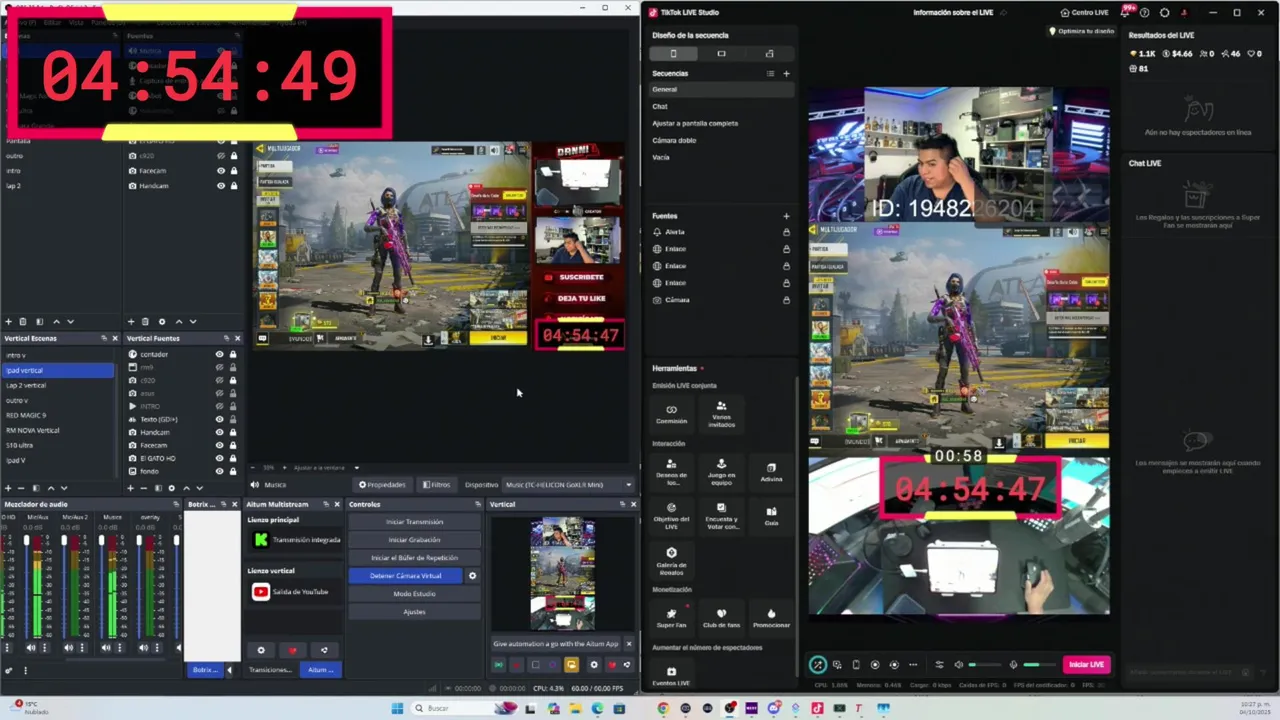Select the RED MAGIC 9 scene

58,415
